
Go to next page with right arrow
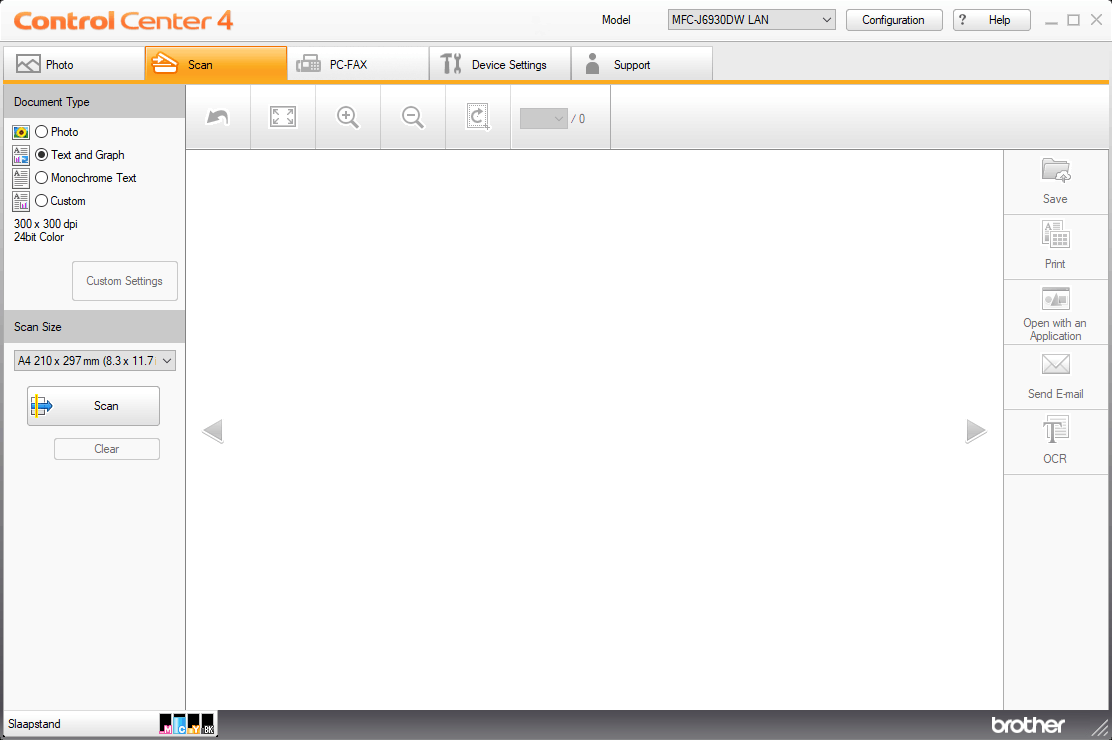976,431
